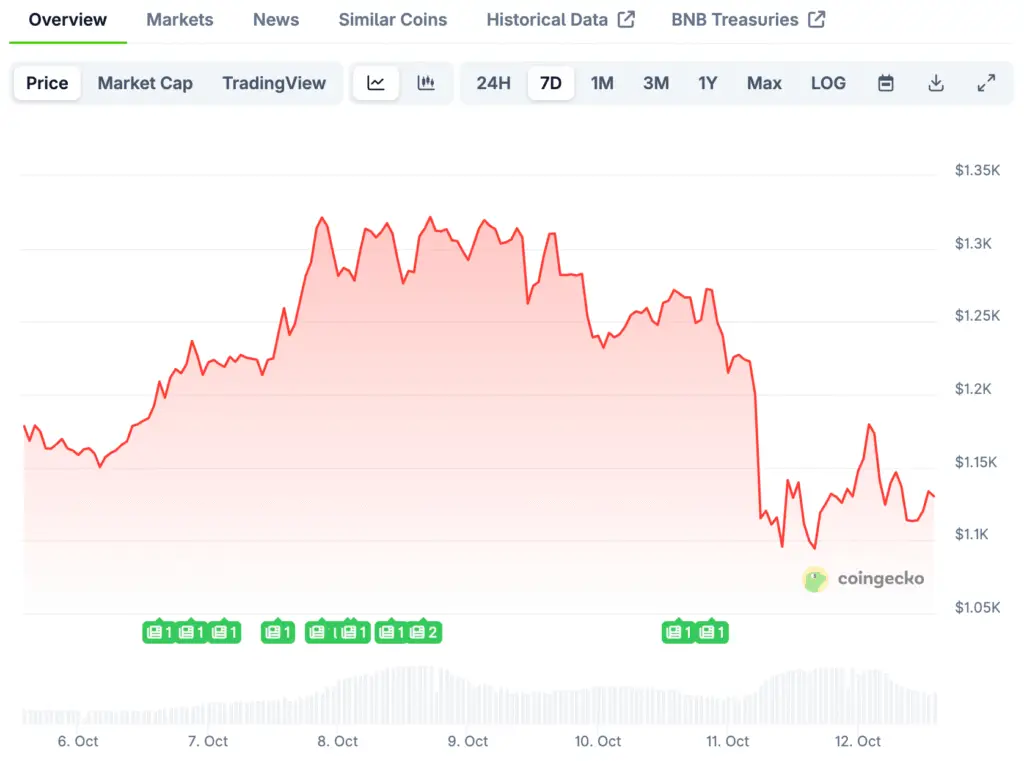Switch to line chart view icon
The image size is (1024, 761).
pos(376,83)
